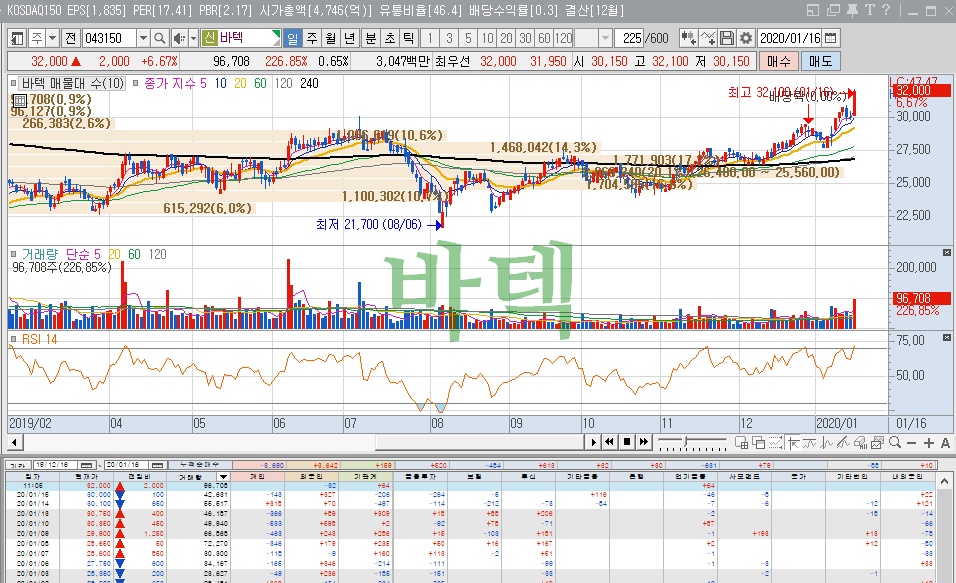The image size is (956, 583).
Task: Select the 20 interval button
Action: click(506, 38)
